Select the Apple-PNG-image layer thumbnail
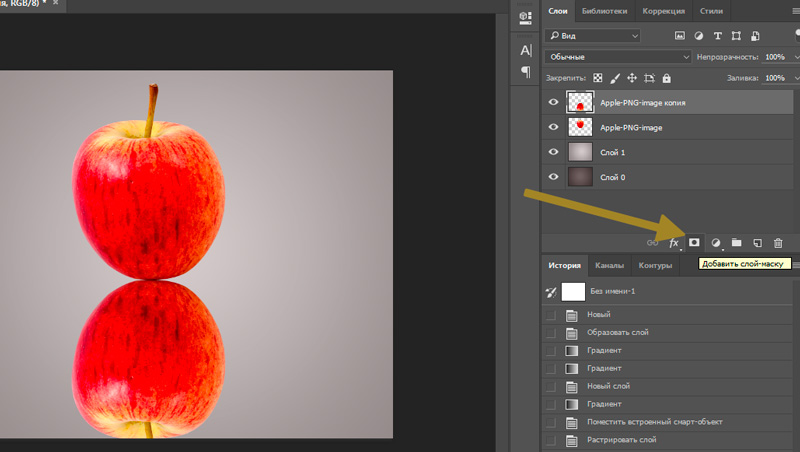Image resolution: width=800 pixels, height=452 pixels. click(x=580, y=127)
